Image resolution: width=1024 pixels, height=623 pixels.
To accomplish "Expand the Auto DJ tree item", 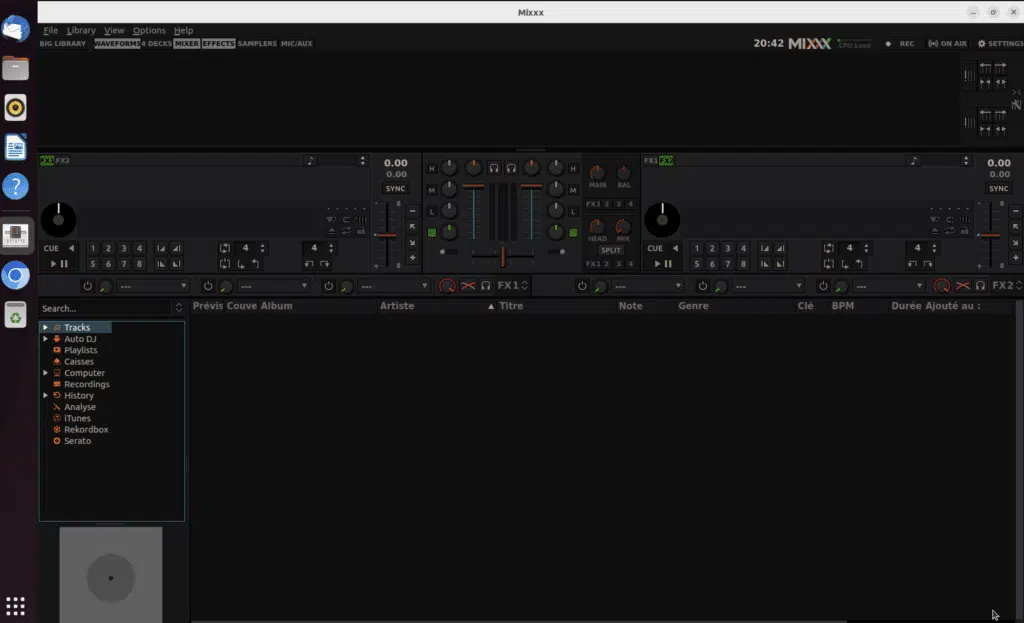I will (45, 339).
